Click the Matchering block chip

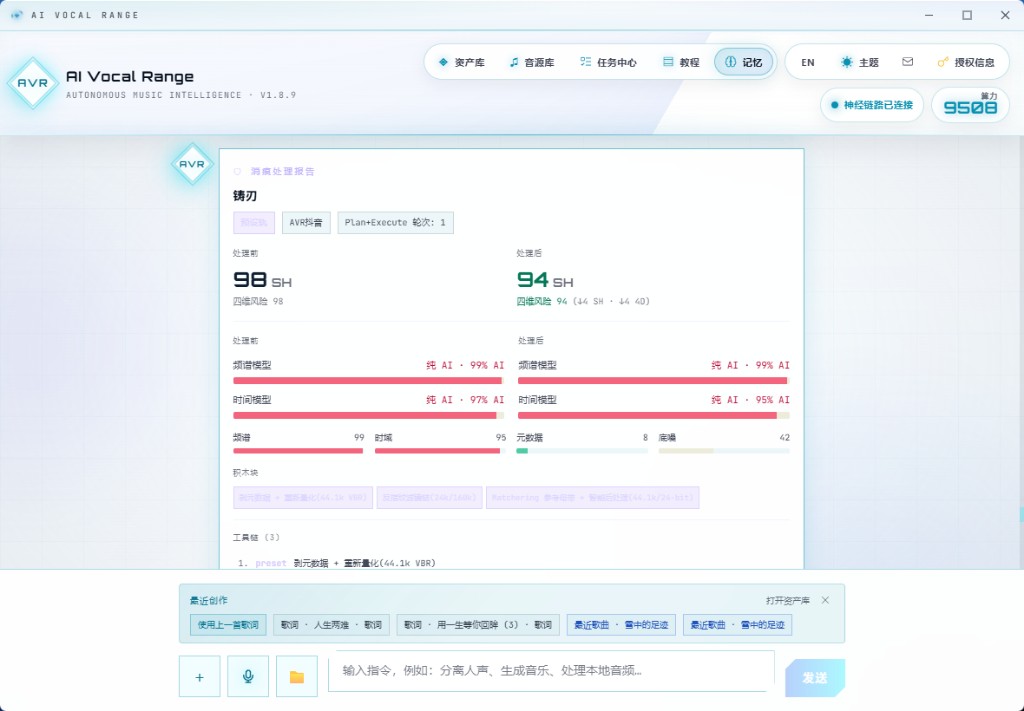coord(592,498)
